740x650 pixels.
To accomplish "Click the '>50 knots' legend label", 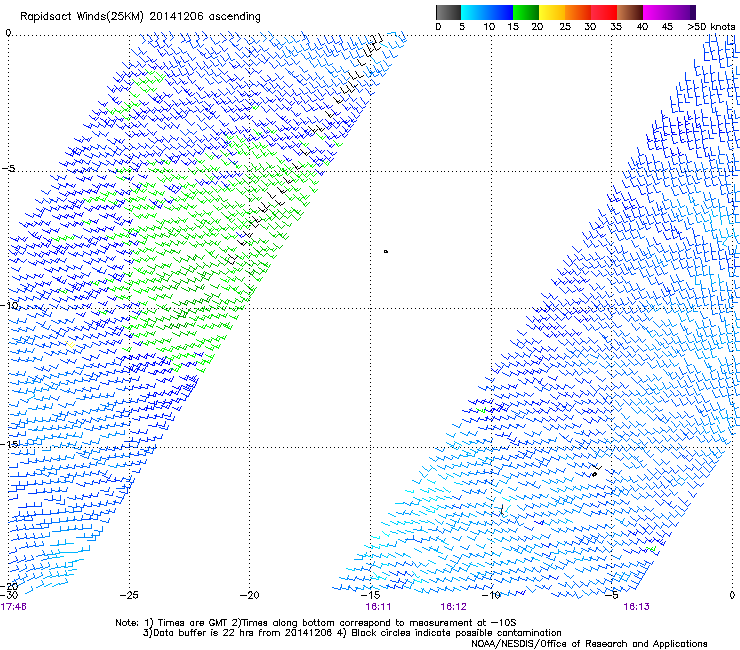I will [711, 27].
